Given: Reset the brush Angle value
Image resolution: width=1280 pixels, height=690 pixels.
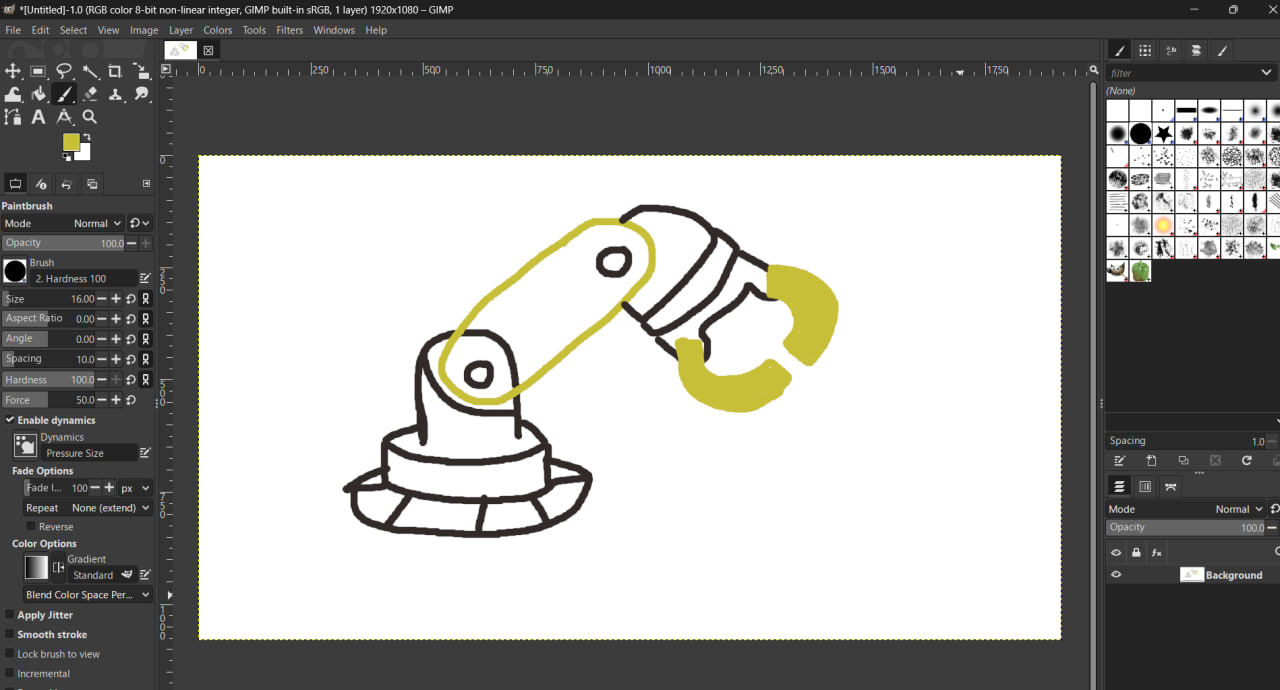Looking at the screenshot, I should [131, 339].
